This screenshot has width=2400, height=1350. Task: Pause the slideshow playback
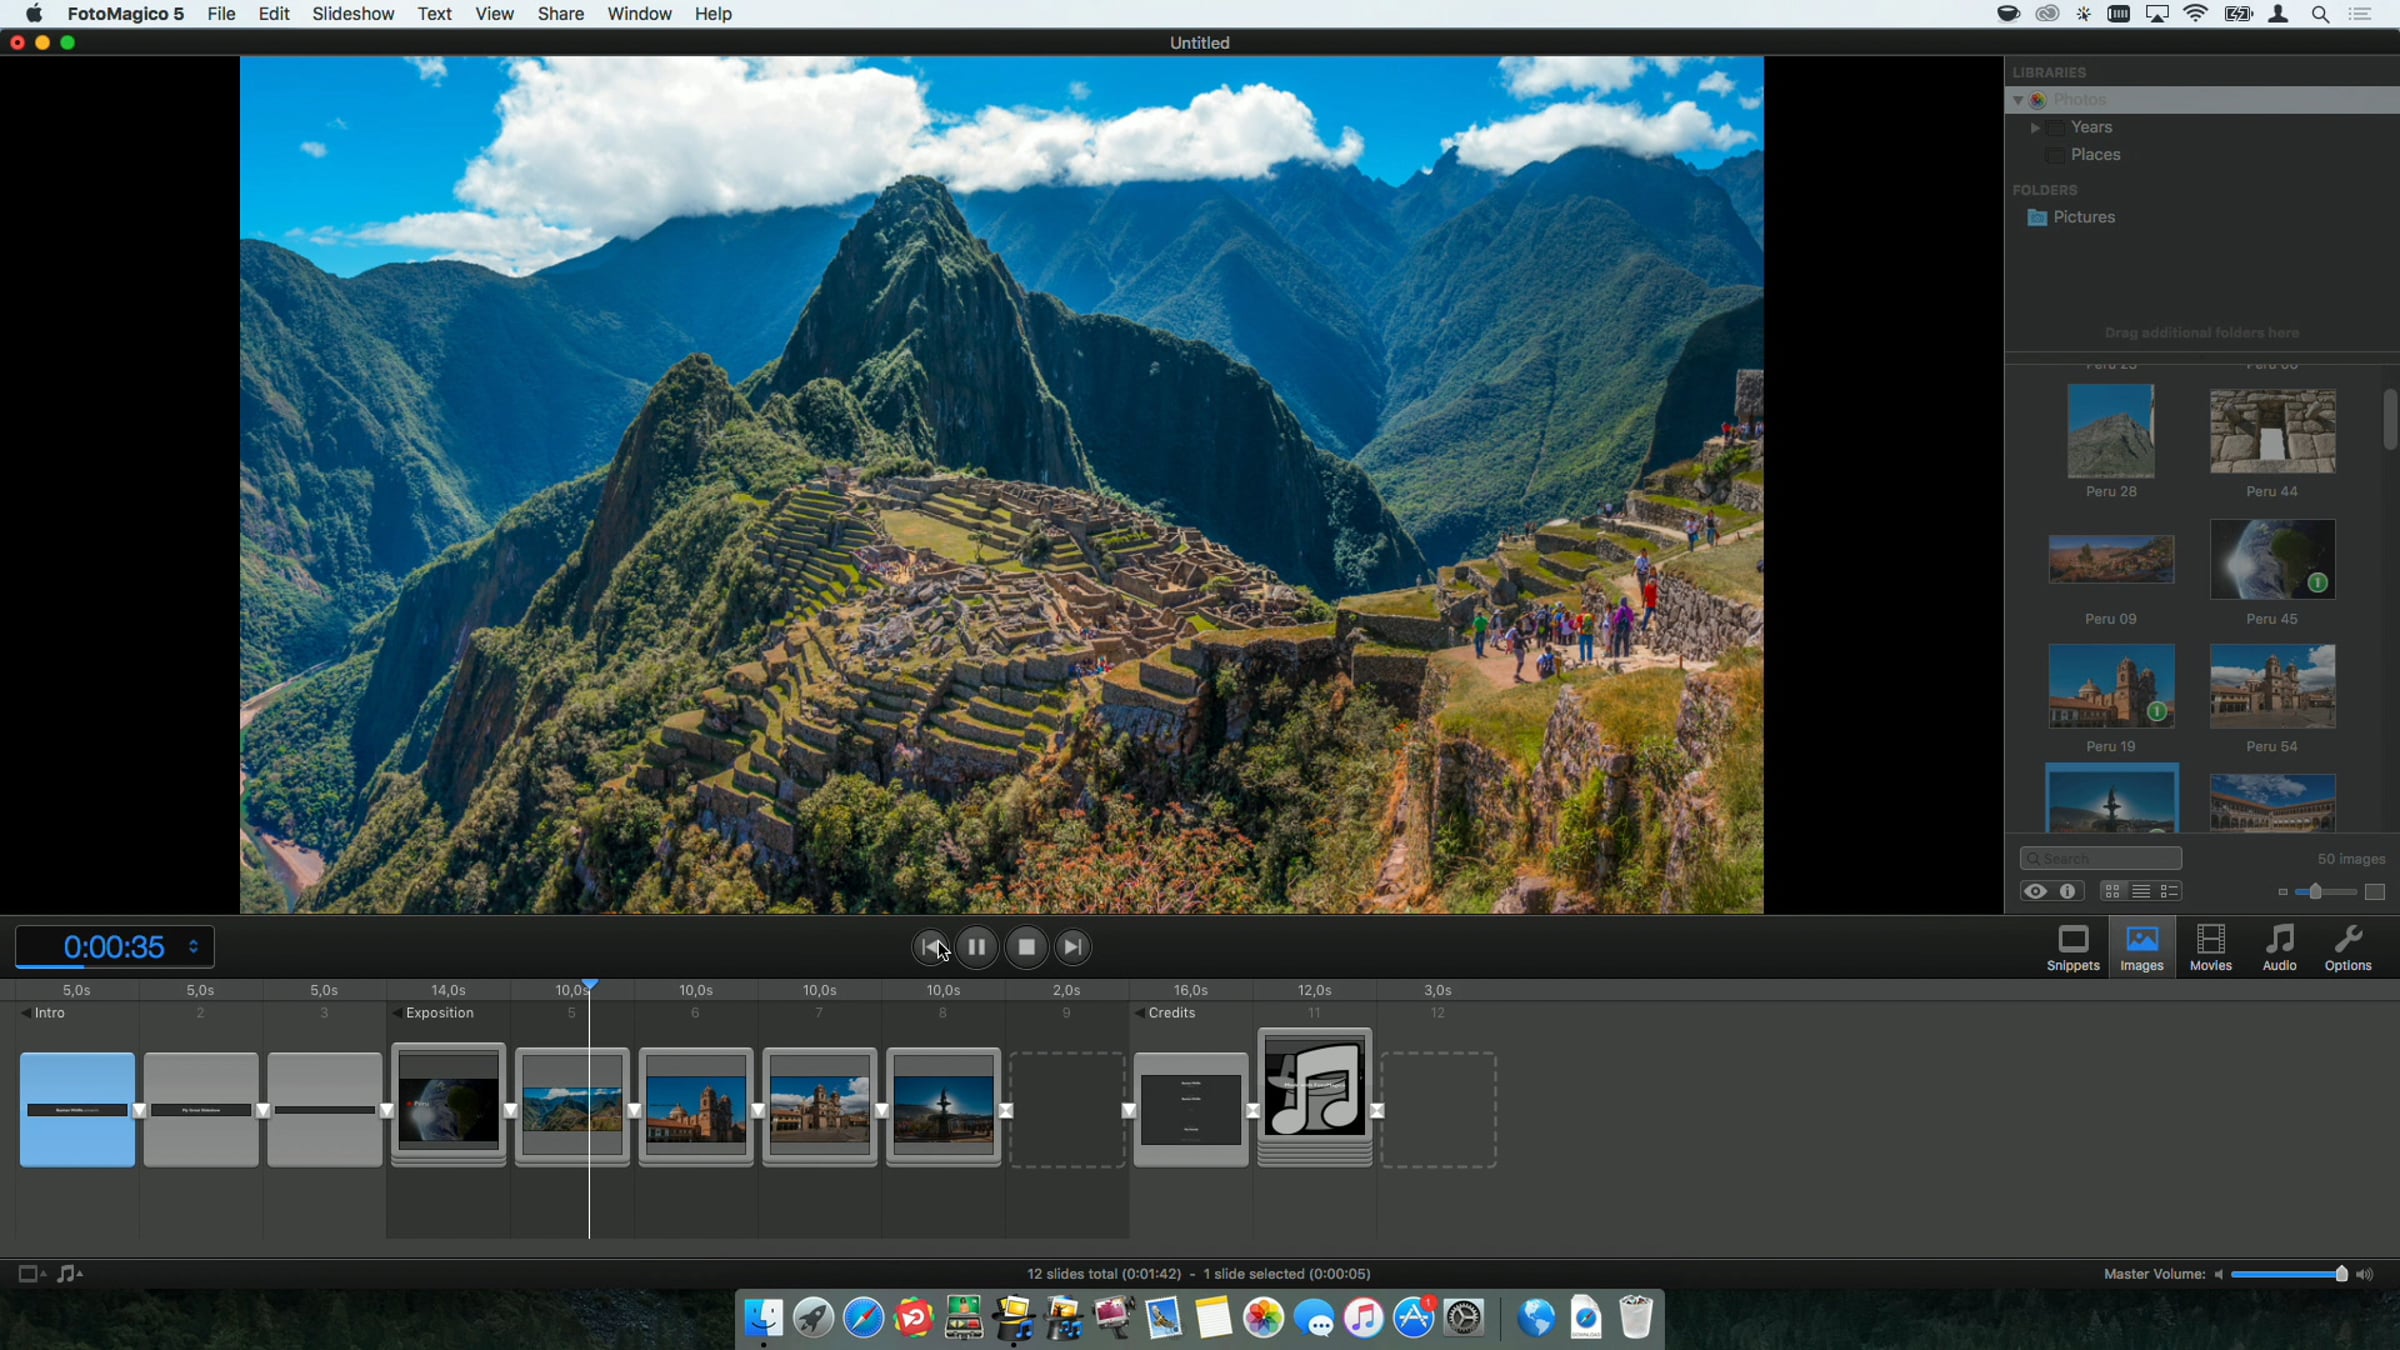(977, 947)
